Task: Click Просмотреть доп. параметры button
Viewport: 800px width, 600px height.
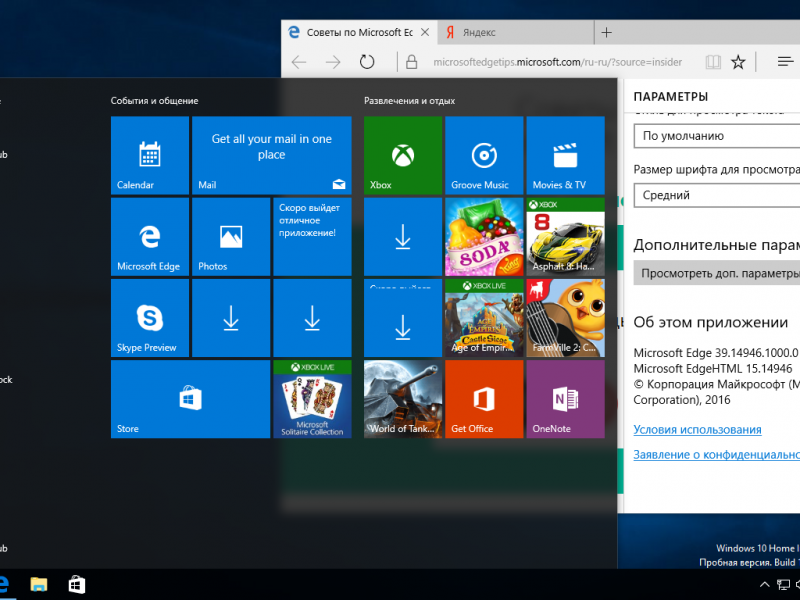Action: [716, 273]
